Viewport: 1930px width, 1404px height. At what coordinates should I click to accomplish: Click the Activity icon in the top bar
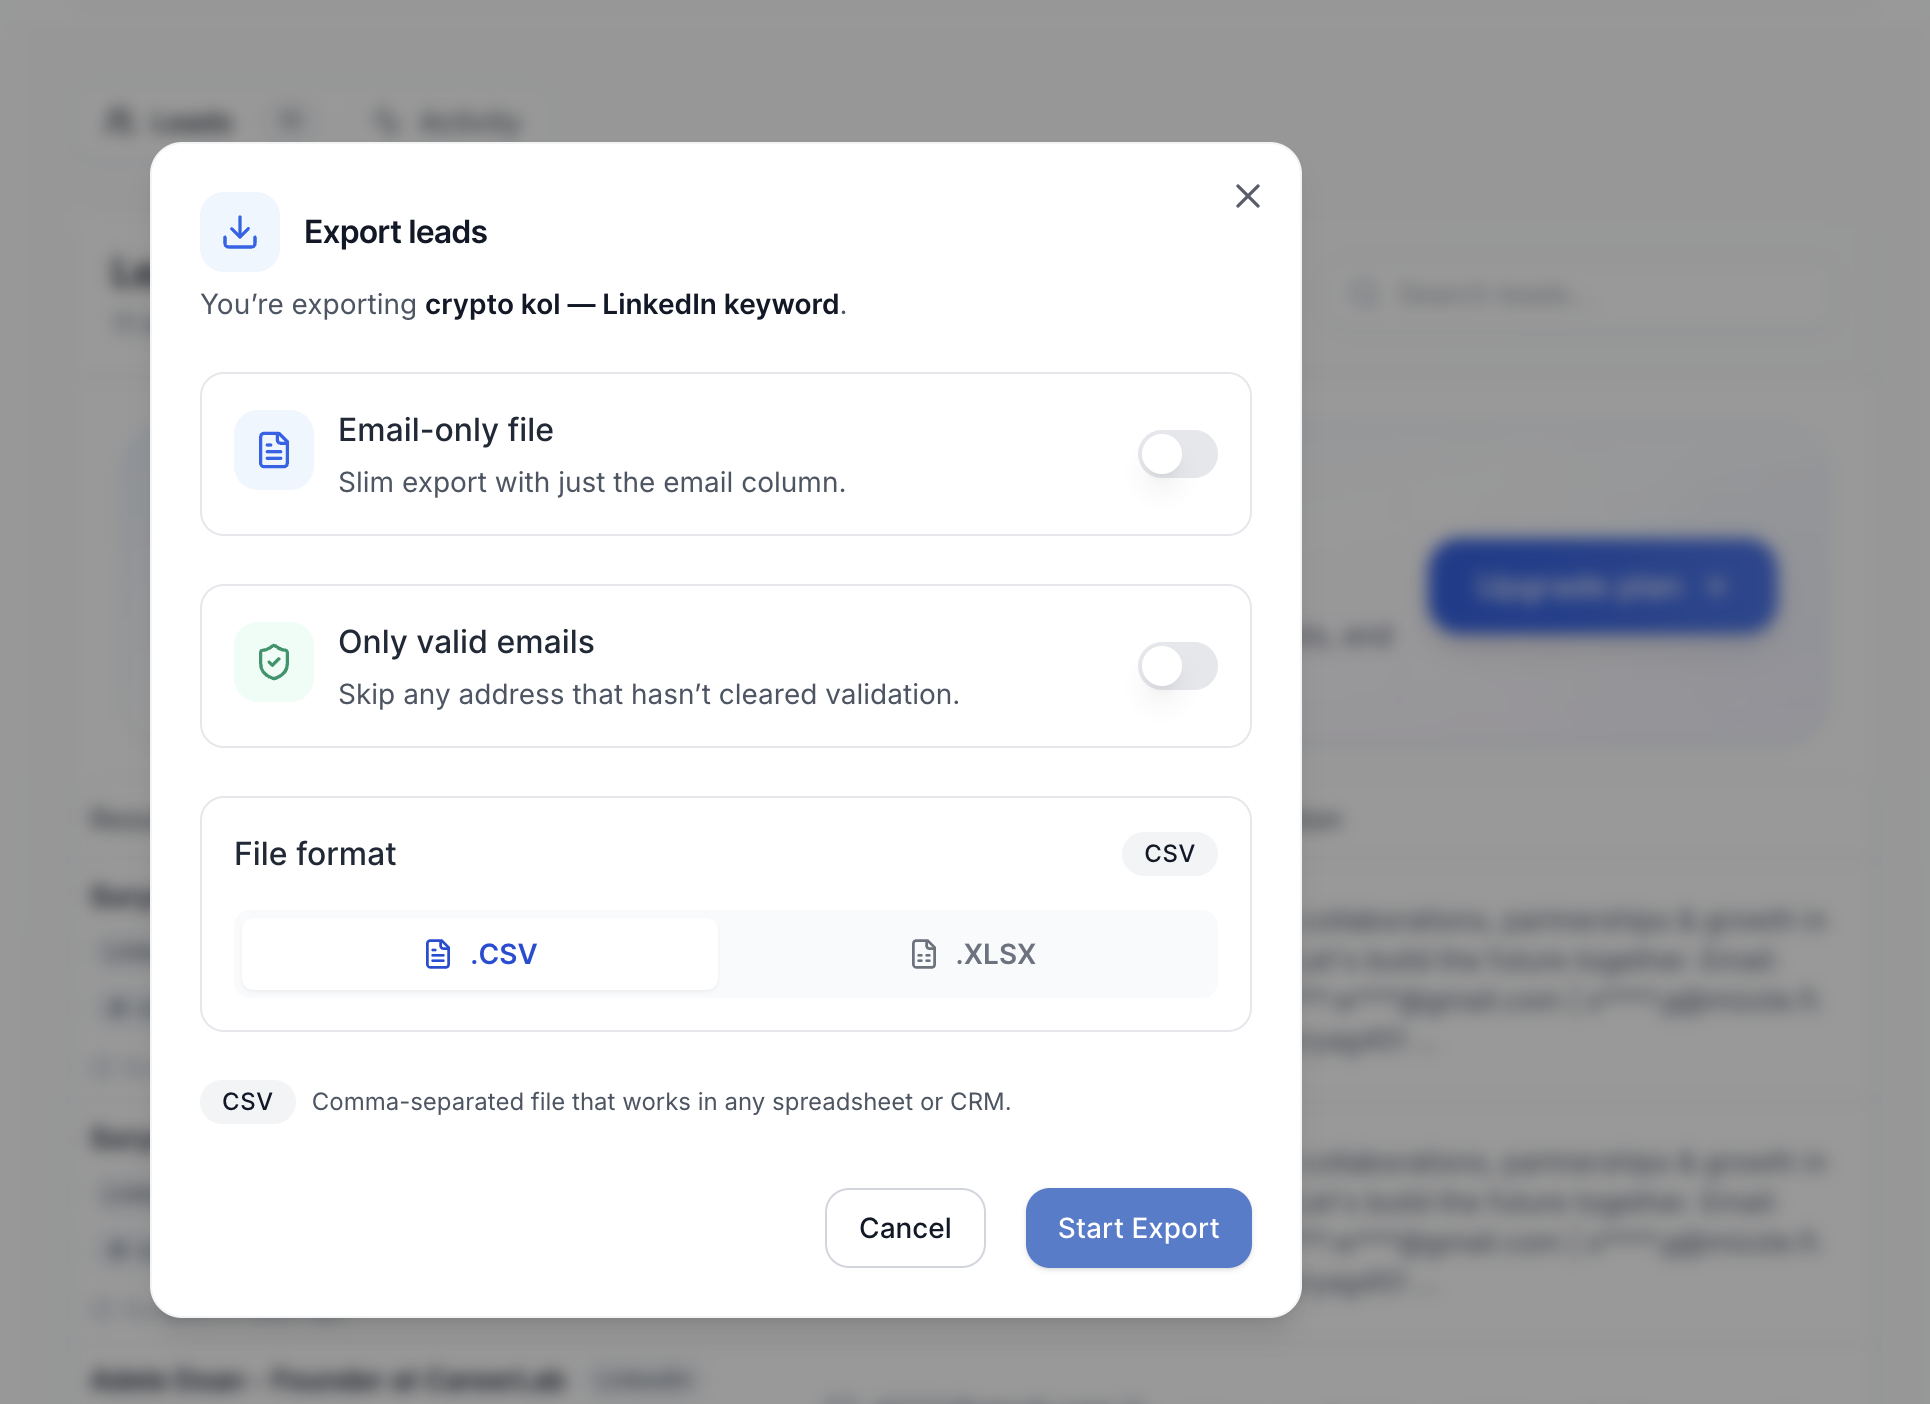[385, 121]
